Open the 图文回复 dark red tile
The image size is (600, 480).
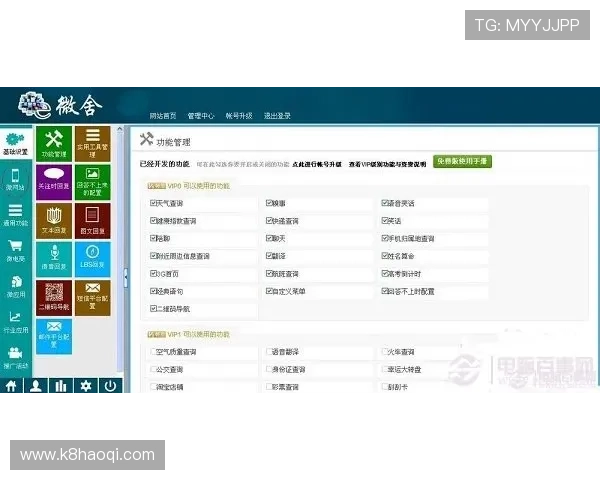pos(93,221)
